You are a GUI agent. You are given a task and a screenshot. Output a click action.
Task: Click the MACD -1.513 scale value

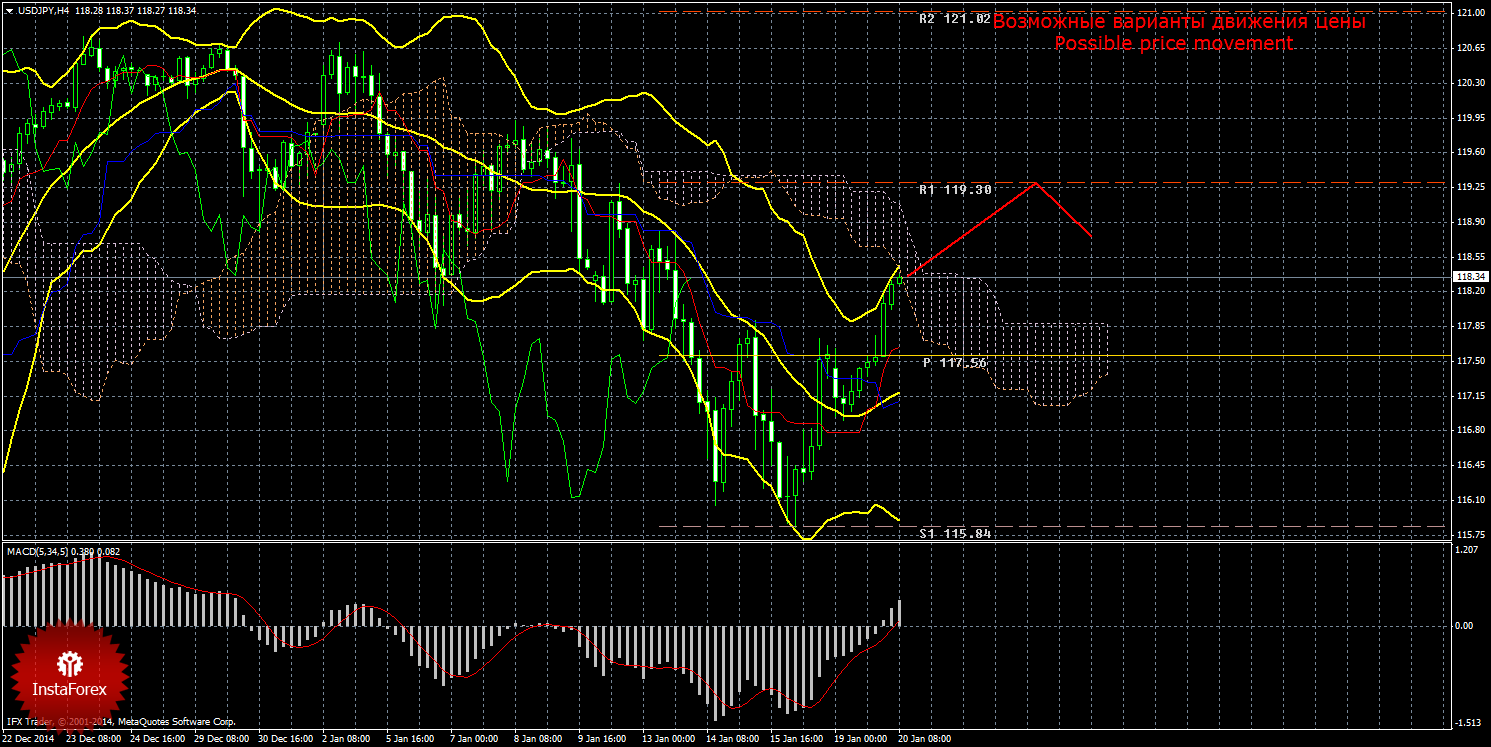coord(1467,722)
